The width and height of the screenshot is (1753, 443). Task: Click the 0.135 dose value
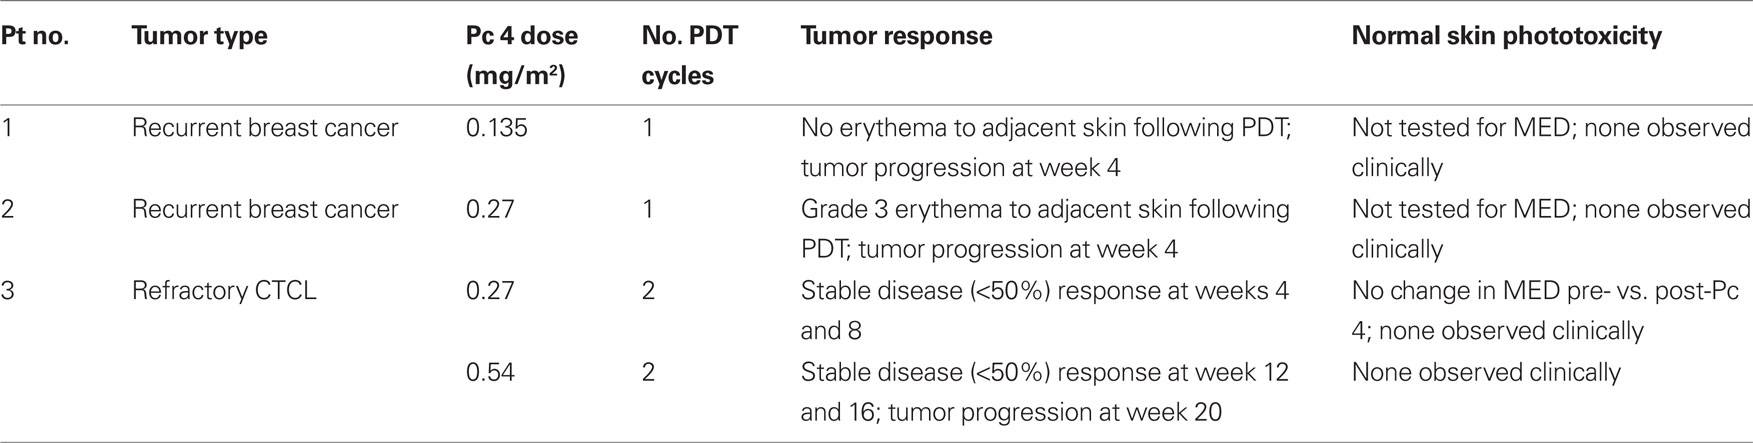(x=497, y=128)
